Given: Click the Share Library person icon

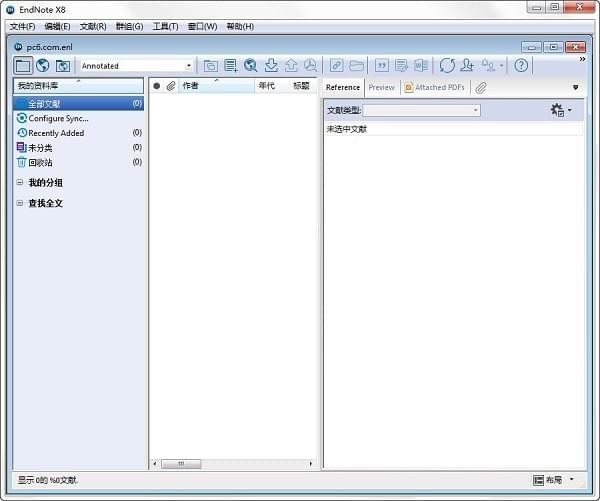Looking at the screenshot, I should click(x=467, y=66).
